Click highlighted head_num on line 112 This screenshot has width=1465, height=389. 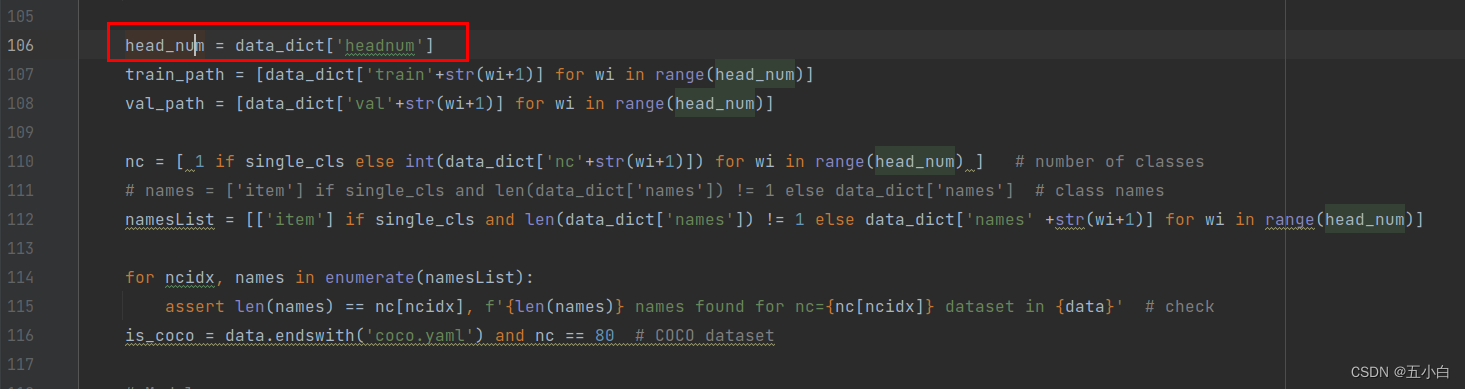coord(1365,219)
